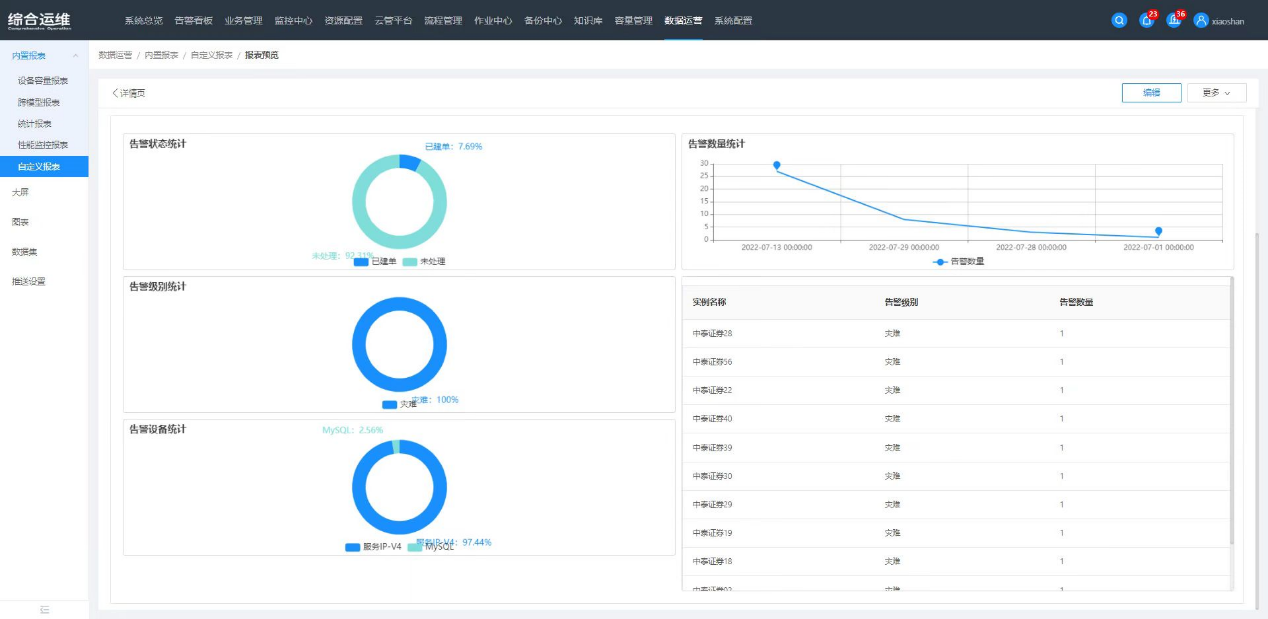Click the blue 灾难 legend color swatch
Image resolution: width=1268 pixels, height=619 pixels.
click(x=390, y=404)
